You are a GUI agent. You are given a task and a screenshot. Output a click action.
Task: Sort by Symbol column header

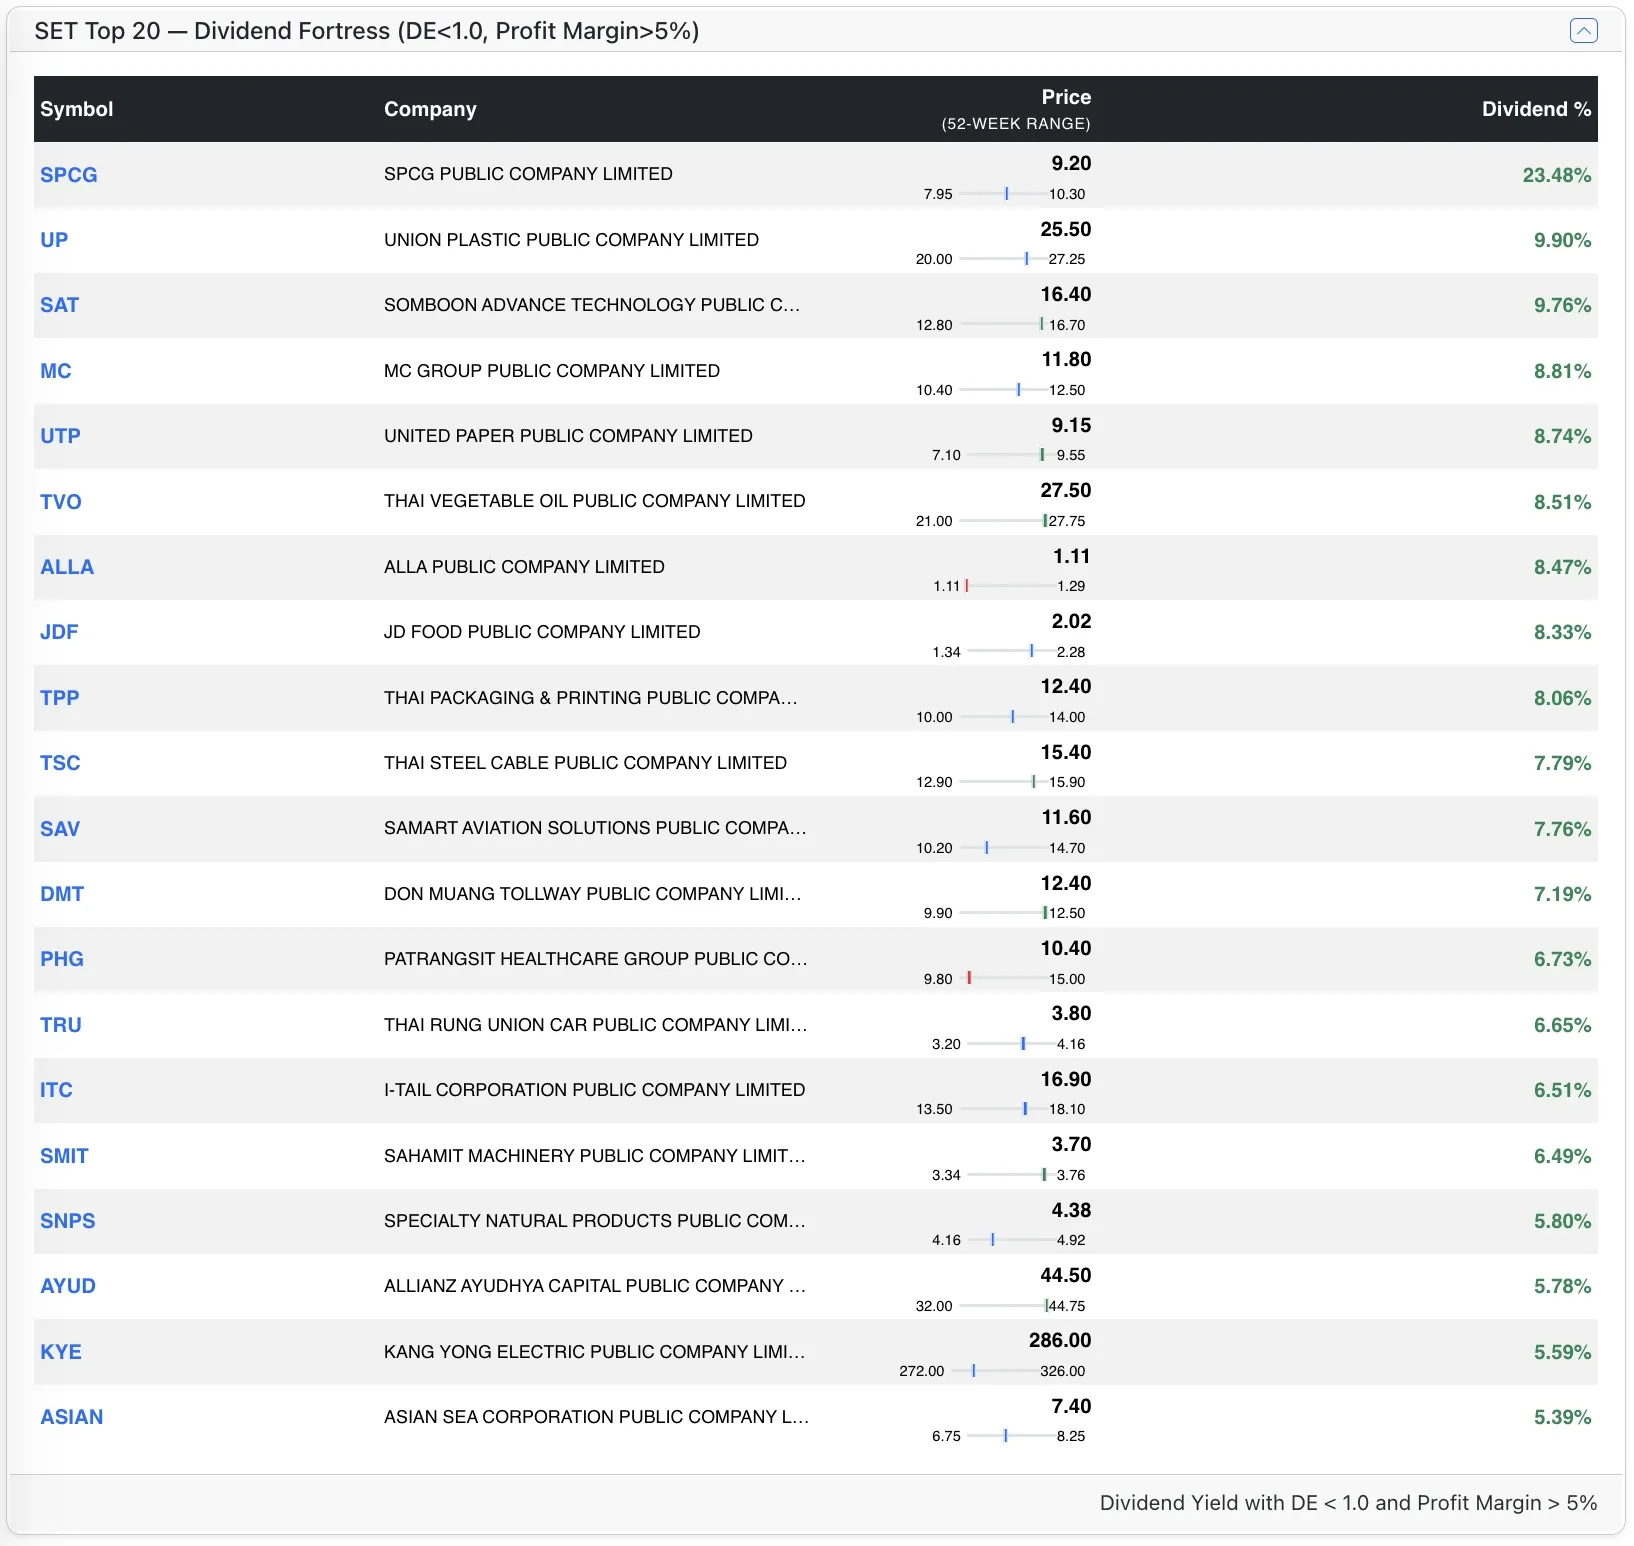76,109
